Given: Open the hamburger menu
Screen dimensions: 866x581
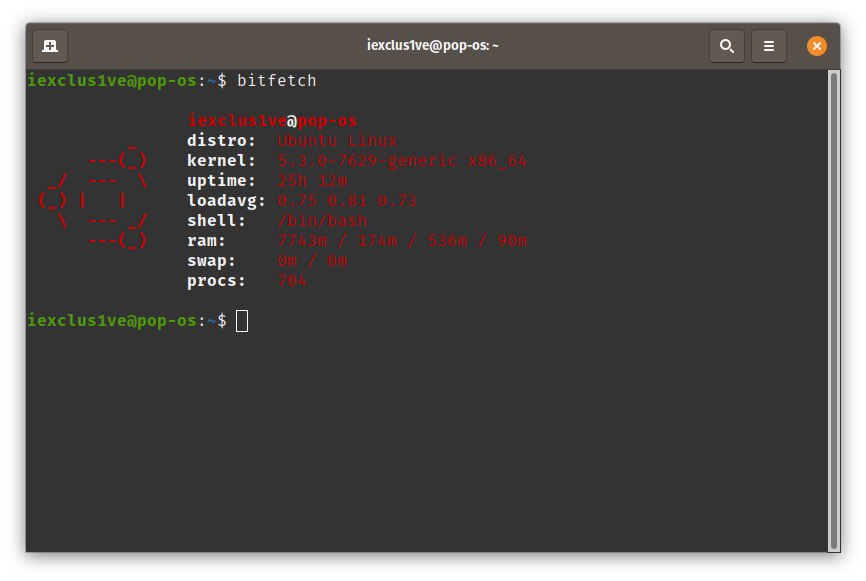Looking at the screenshot, I should point(768,46).
